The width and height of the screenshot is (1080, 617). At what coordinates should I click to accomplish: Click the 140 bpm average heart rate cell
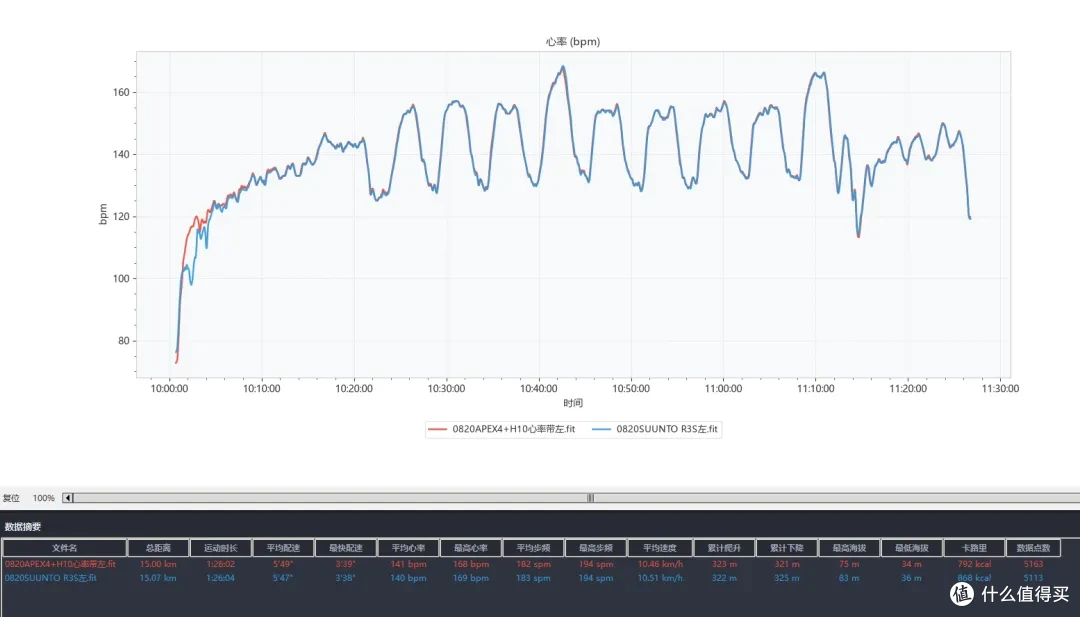click(408, 578)
